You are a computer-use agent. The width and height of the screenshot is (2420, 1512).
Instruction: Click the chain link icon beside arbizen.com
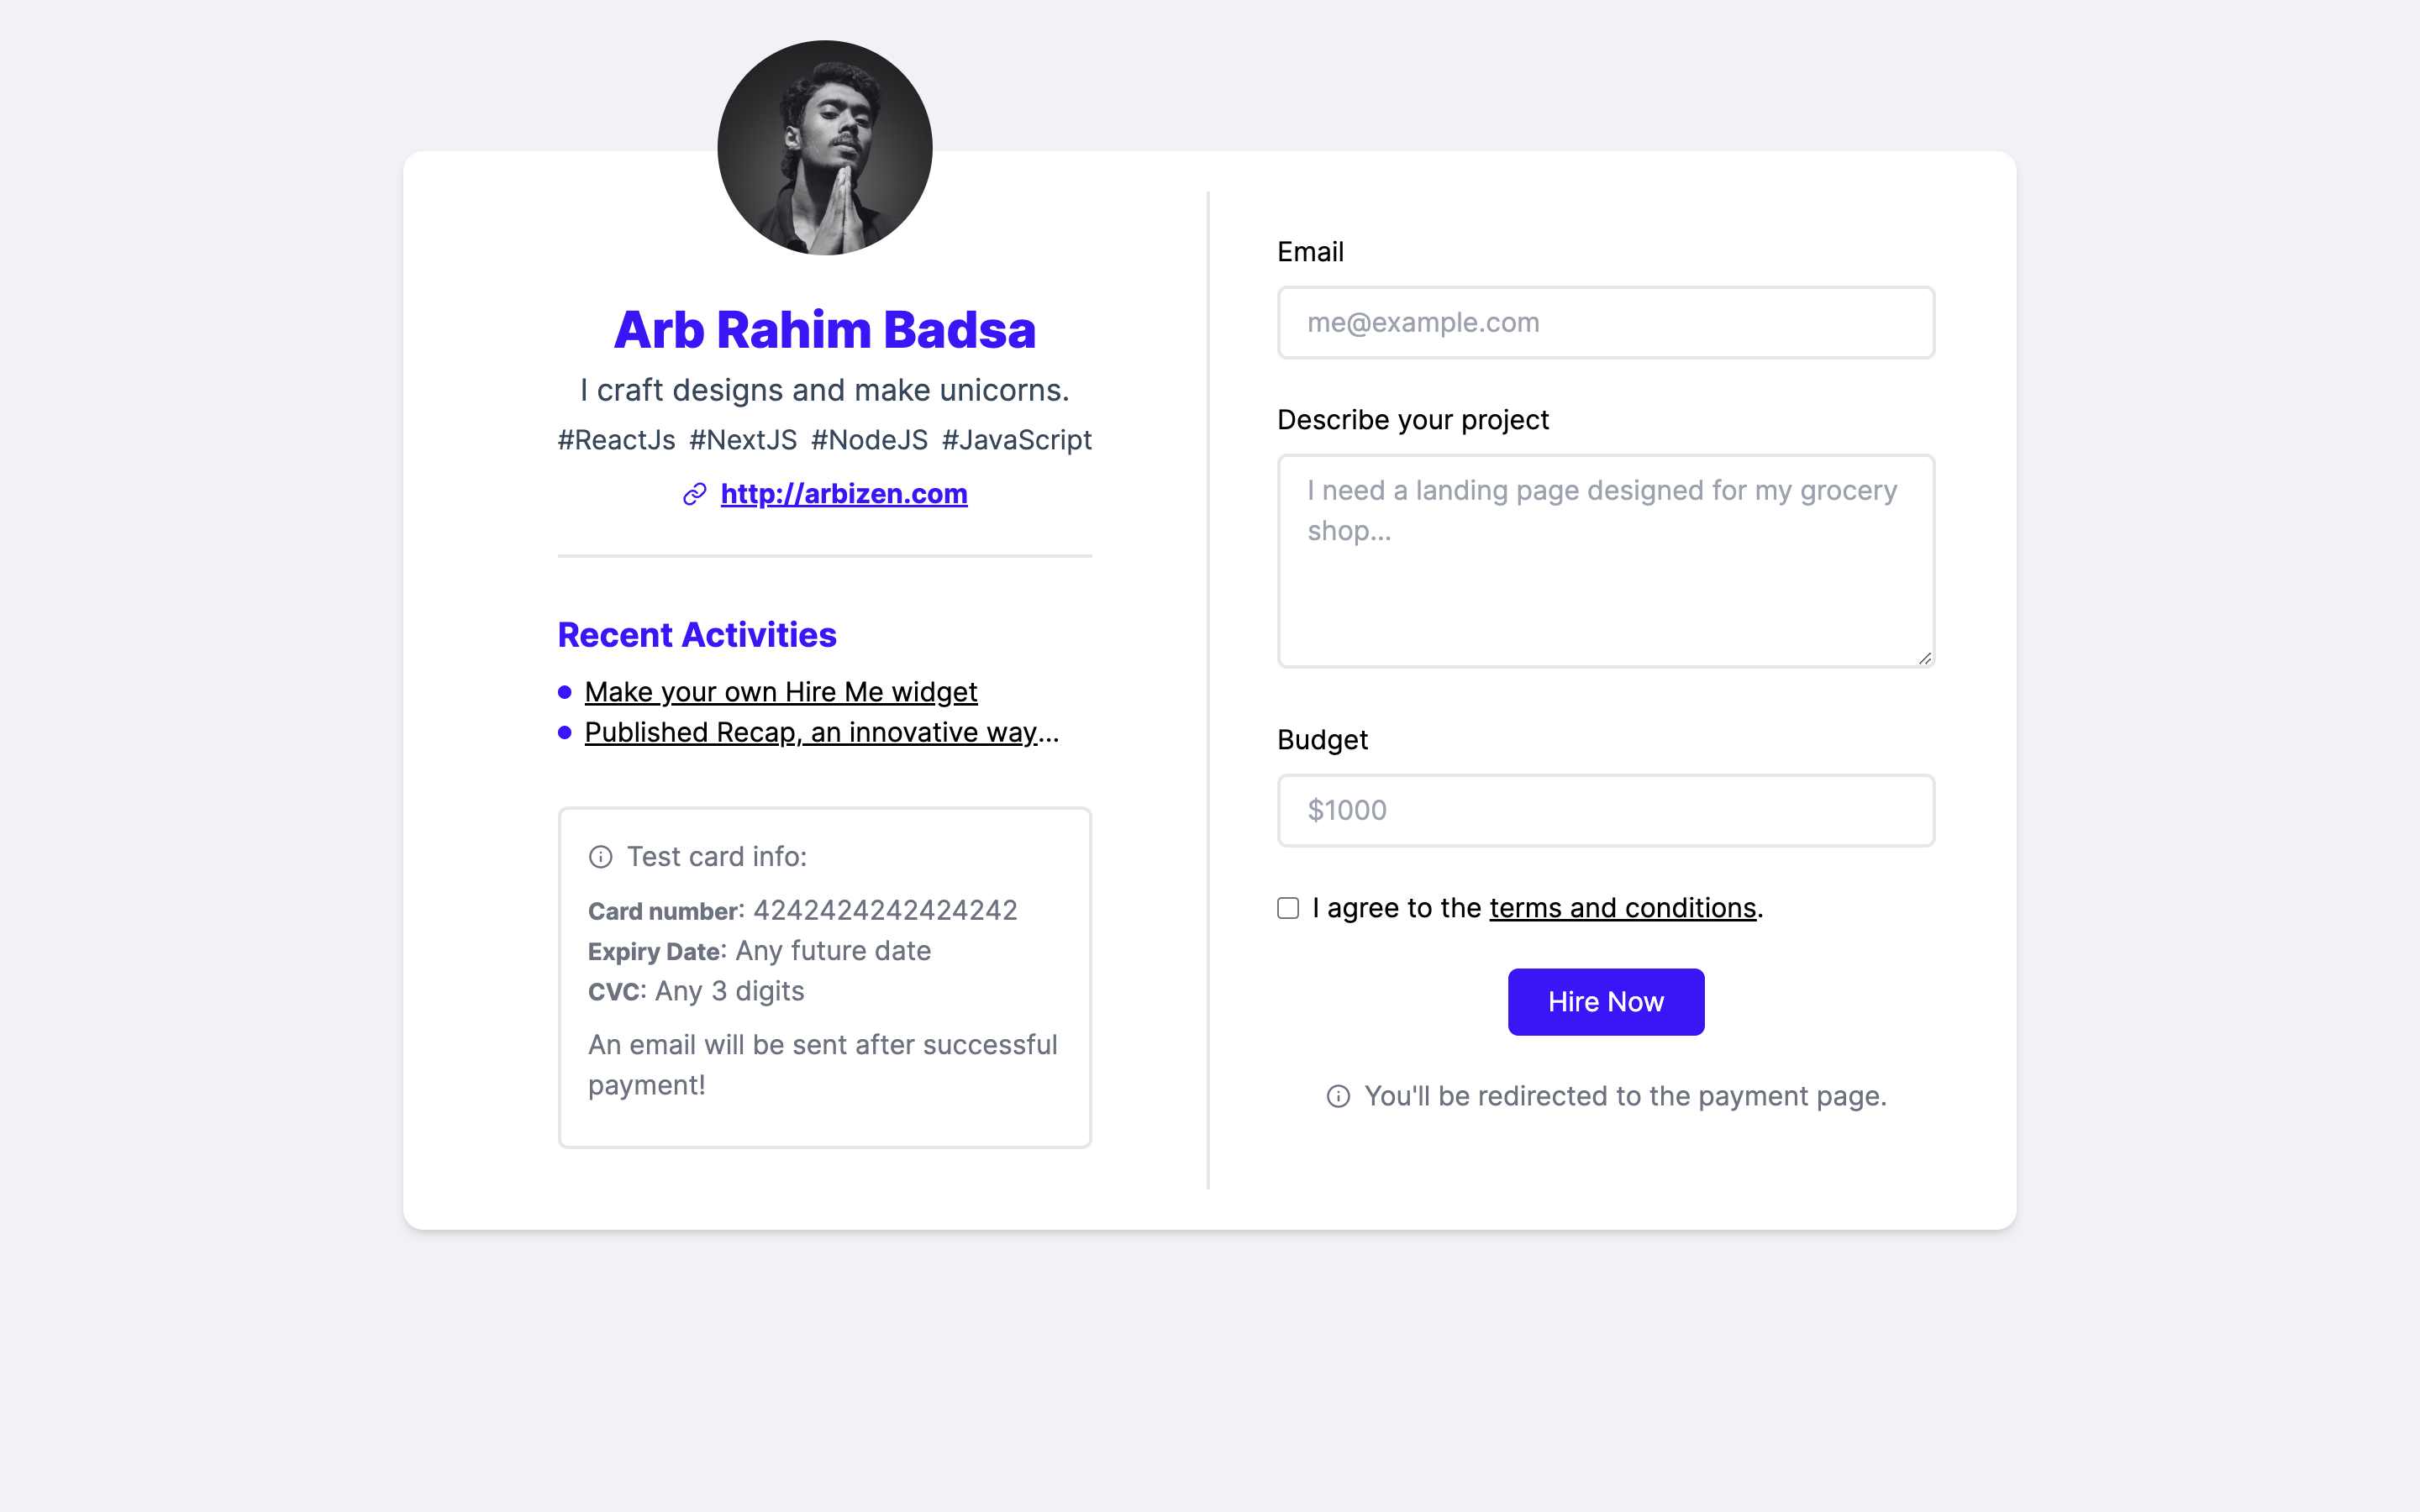tap(694, 494)
